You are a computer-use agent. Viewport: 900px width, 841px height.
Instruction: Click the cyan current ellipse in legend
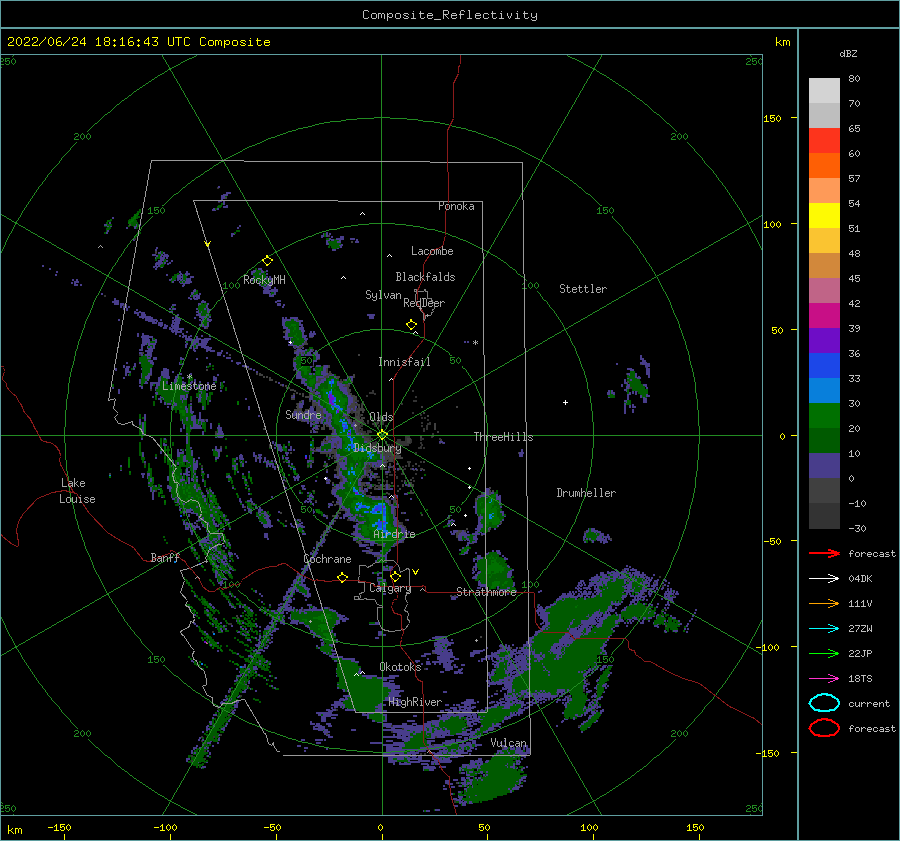tap(824, 703)
